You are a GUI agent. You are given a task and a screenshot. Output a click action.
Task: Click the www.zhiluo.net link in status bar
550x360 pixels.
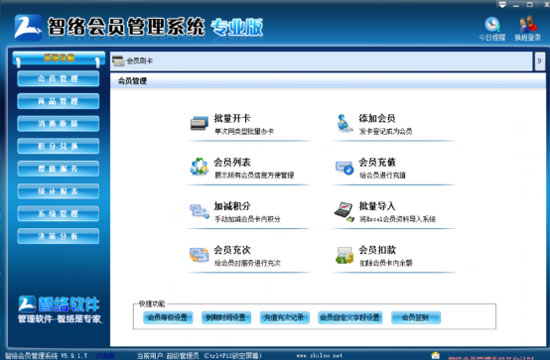(320, 356)
